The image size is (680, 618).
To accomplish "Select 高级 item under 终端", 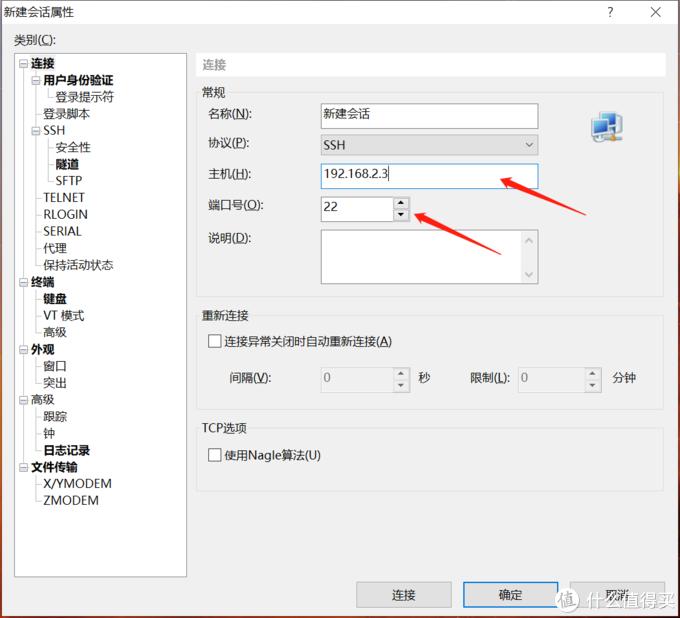I will coord(55,332).
